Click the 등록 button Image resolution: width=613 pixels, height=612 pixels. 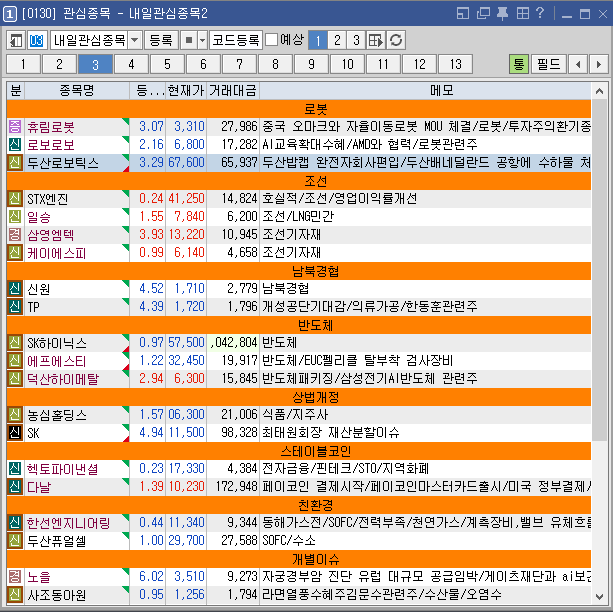(160, 40)
